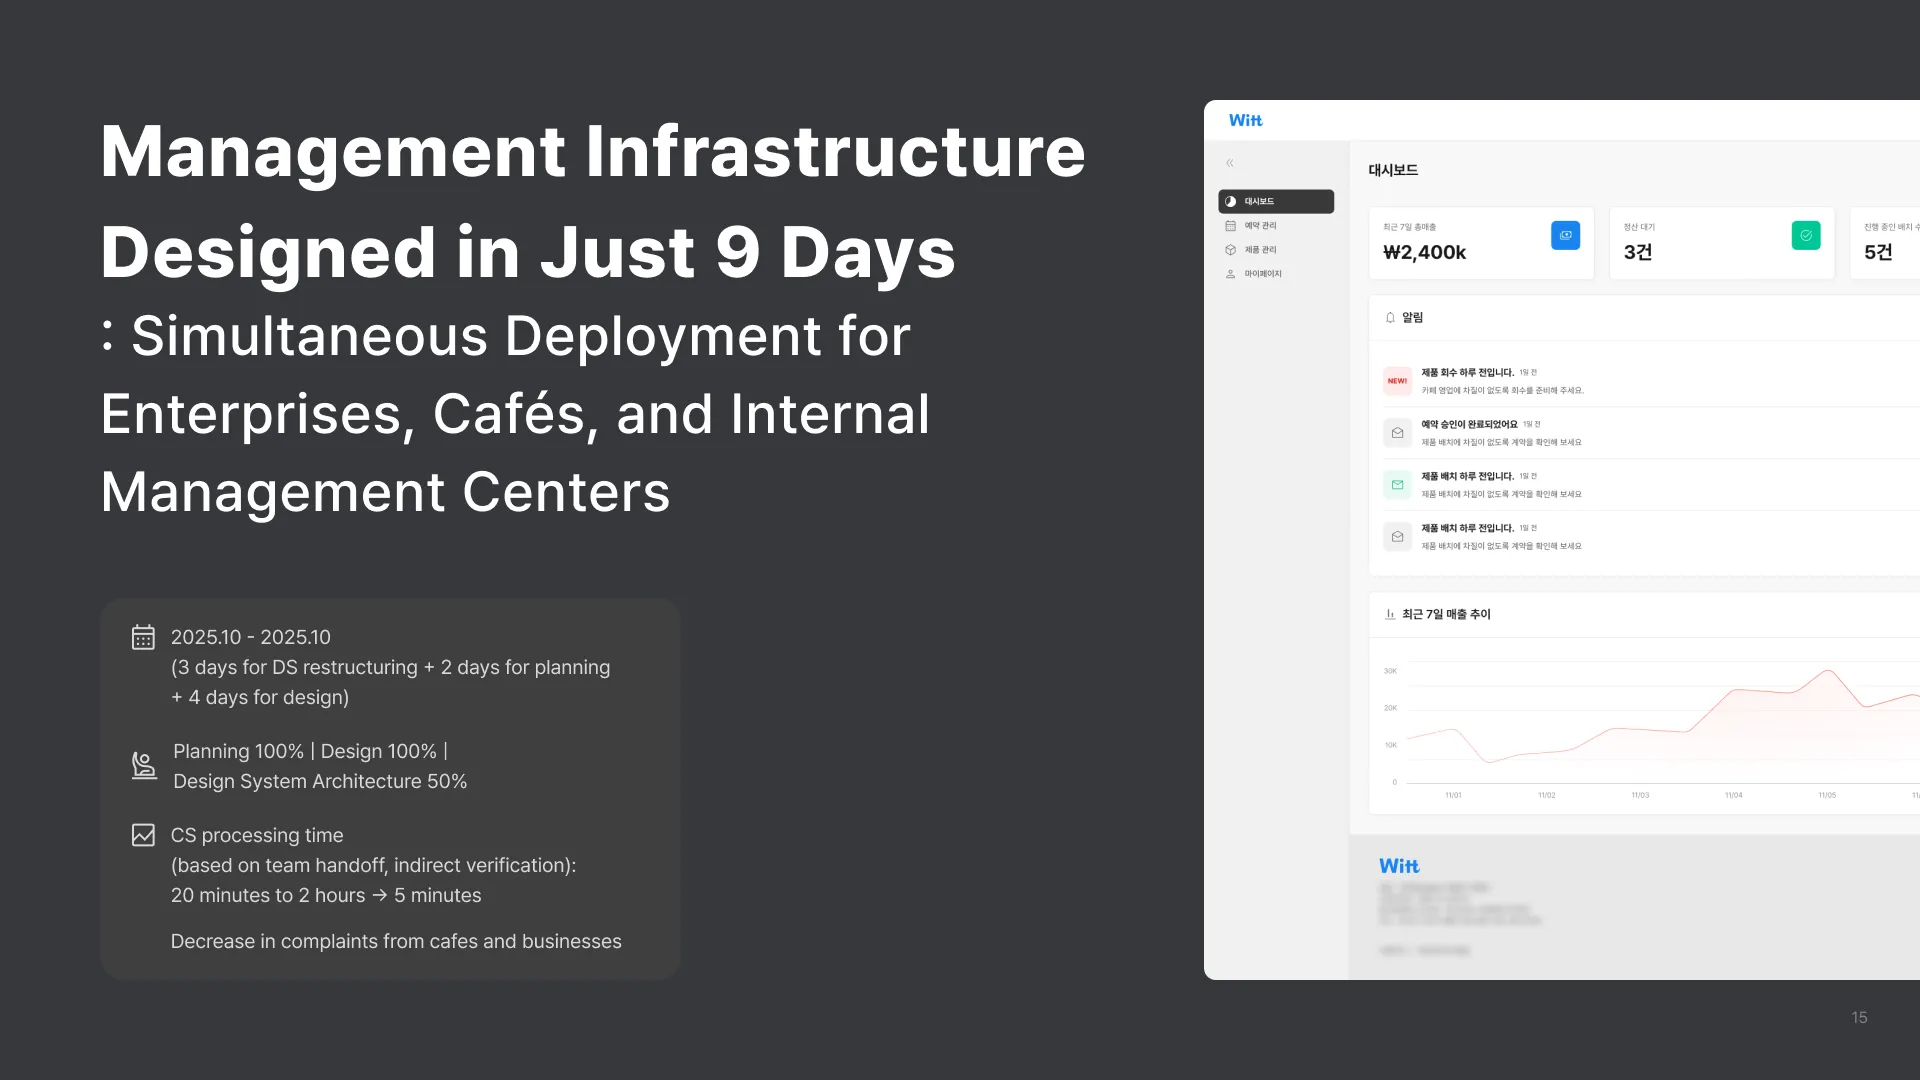
Task: Click the blue revenue money icon
Action: click(x=1565, y=235)
